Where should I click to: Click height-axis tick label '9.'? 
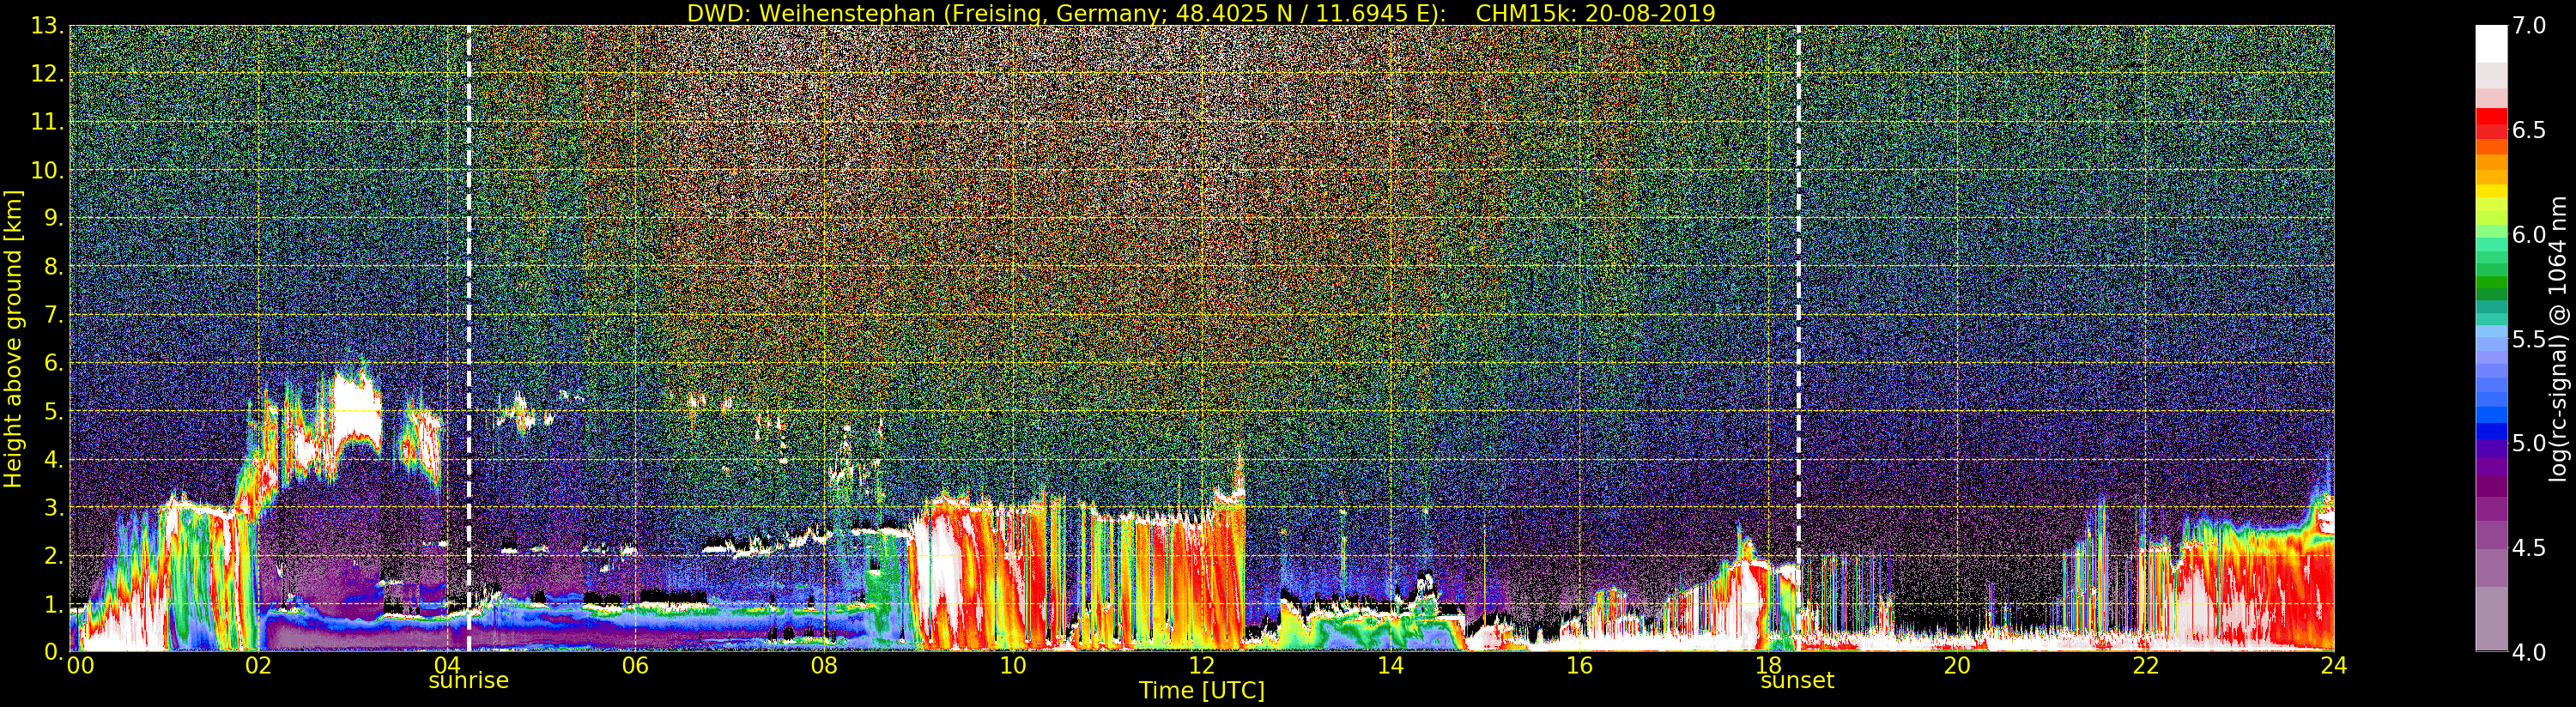tap(54, 218)
